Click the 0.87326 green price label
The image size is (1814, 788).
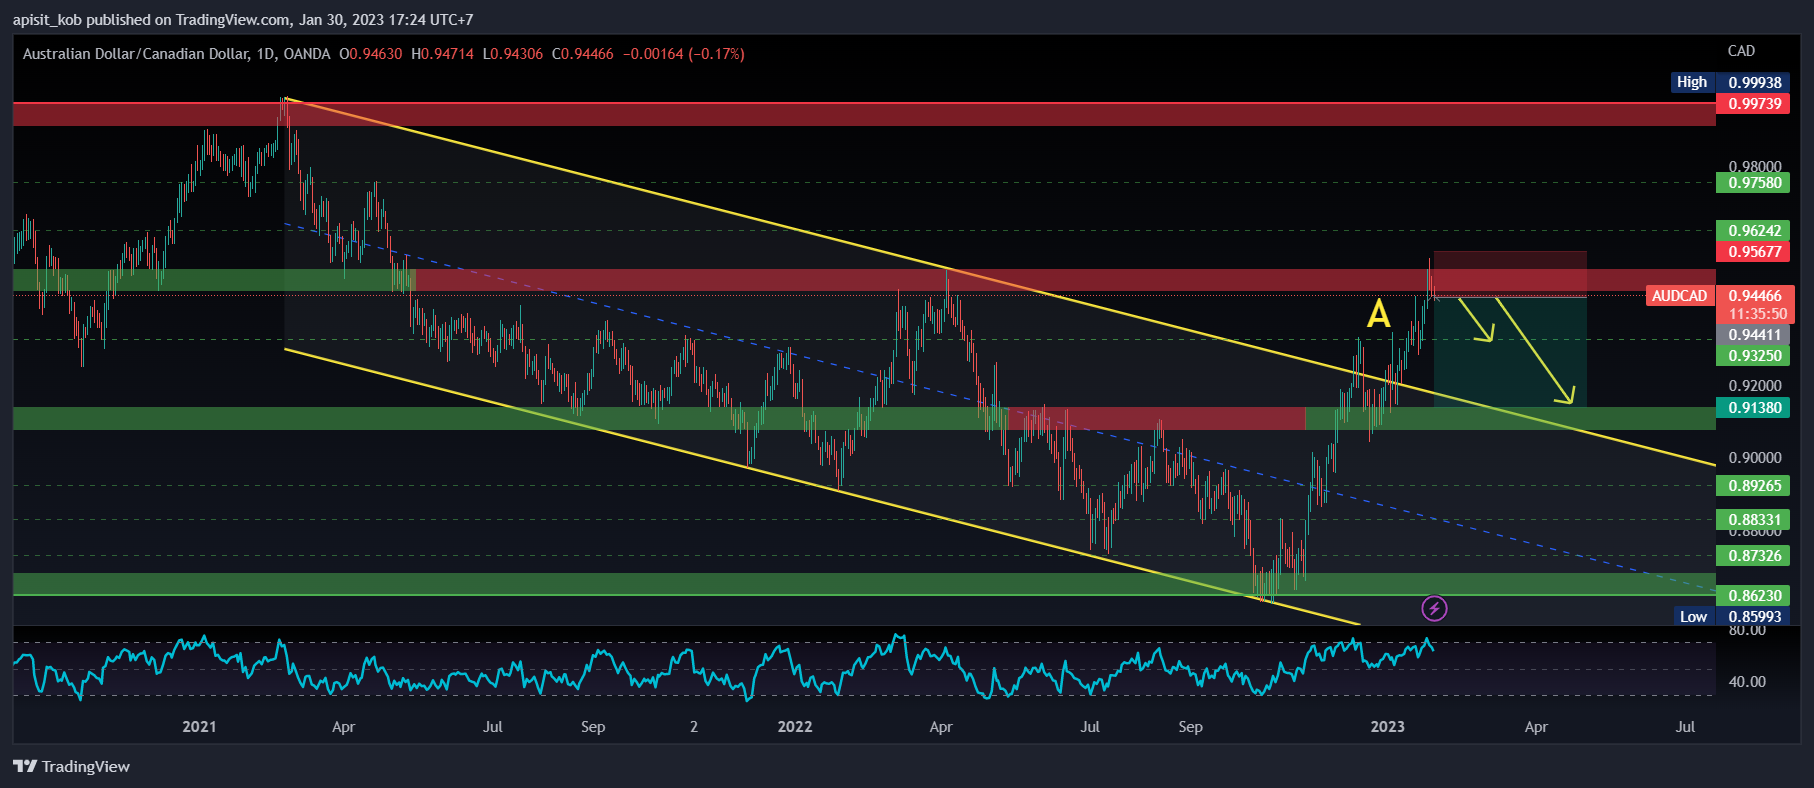(1755, 556)
